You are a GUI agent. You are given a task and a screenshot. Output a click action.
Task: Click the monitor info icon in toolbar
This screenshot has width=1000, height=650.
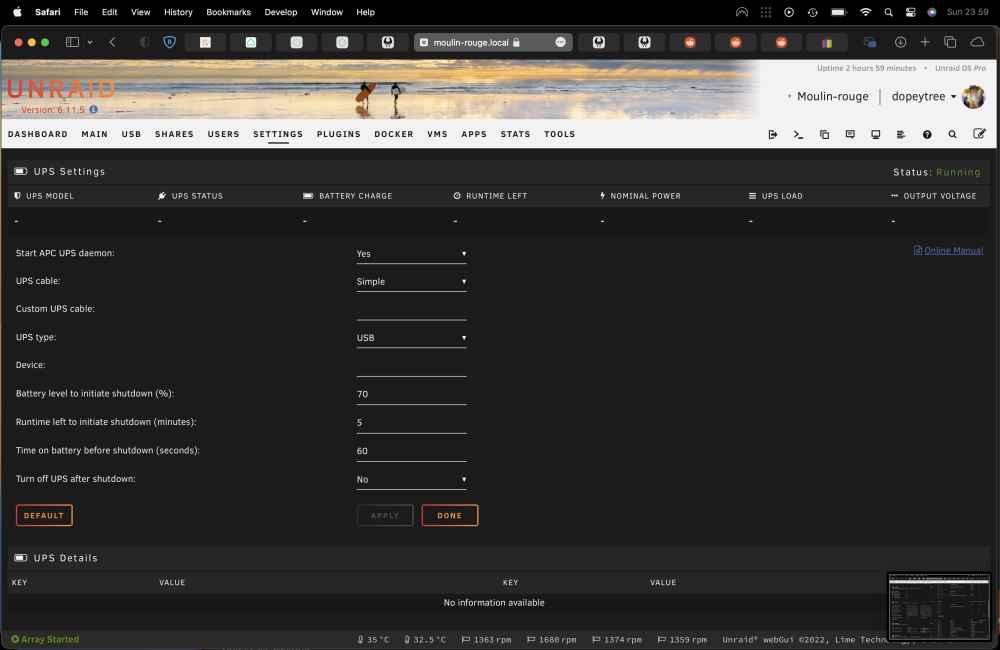(x=875, y=134)
